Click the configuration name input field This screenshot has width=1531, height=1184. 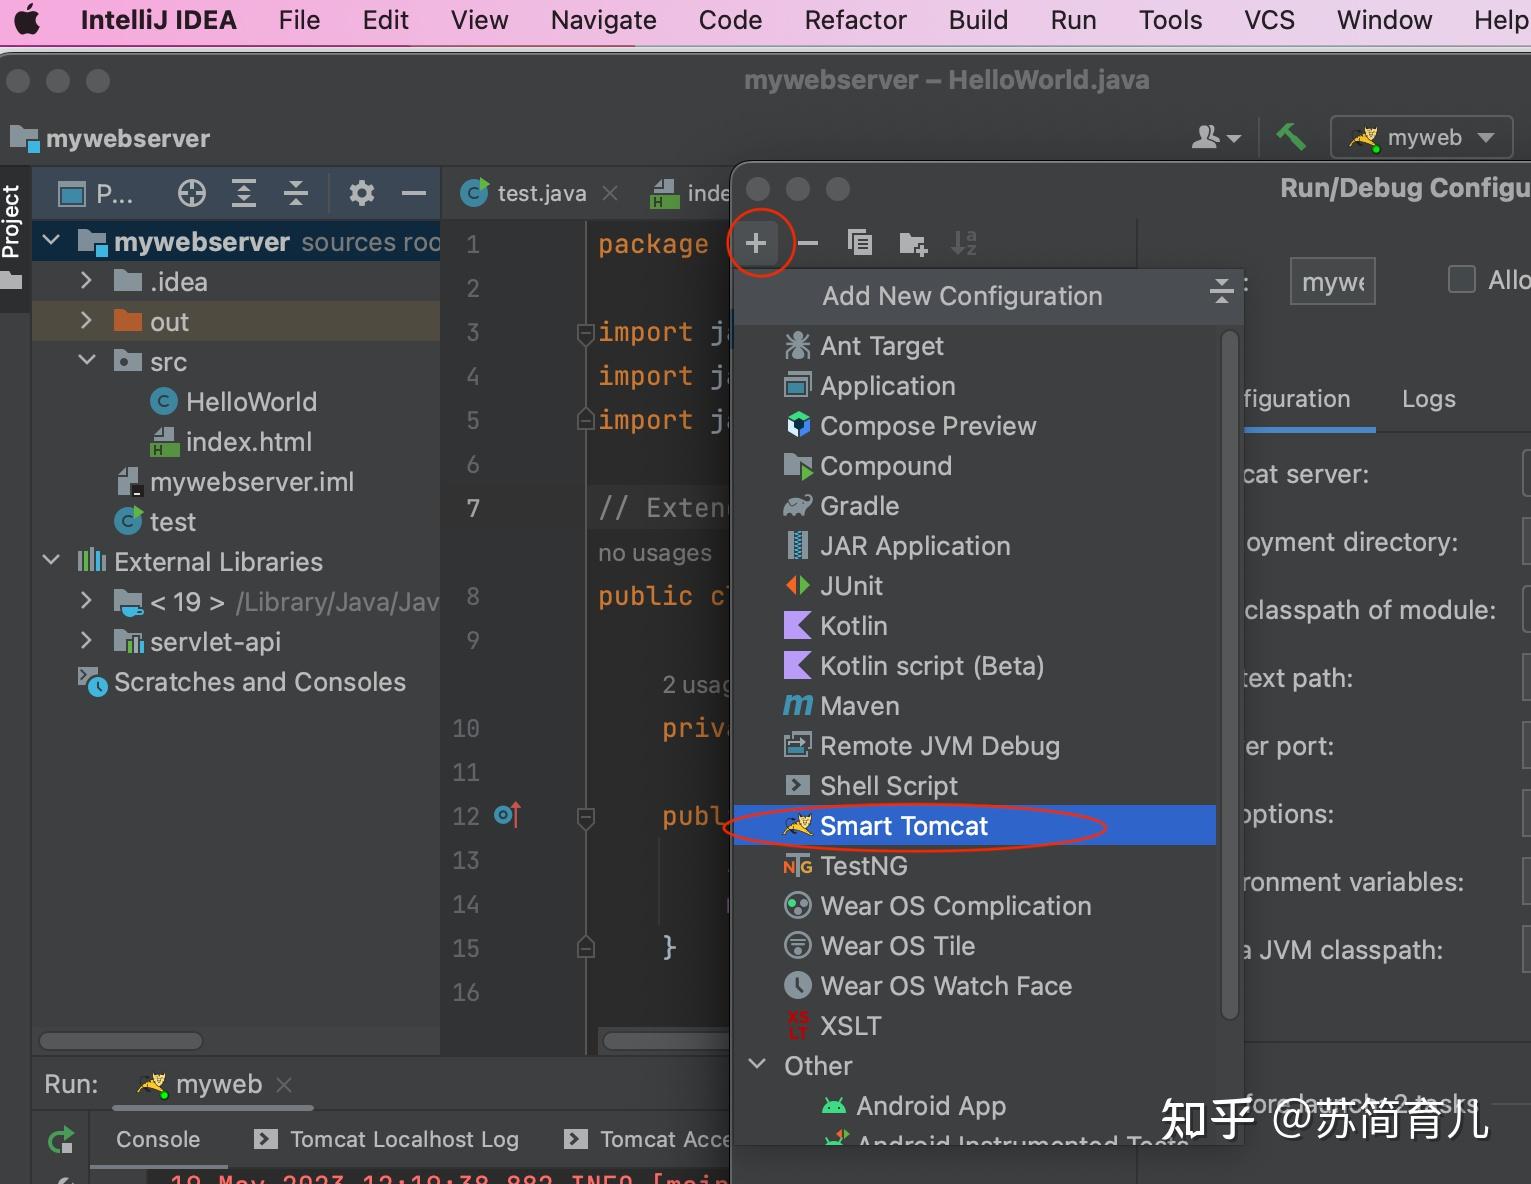tap(1332, 282)
